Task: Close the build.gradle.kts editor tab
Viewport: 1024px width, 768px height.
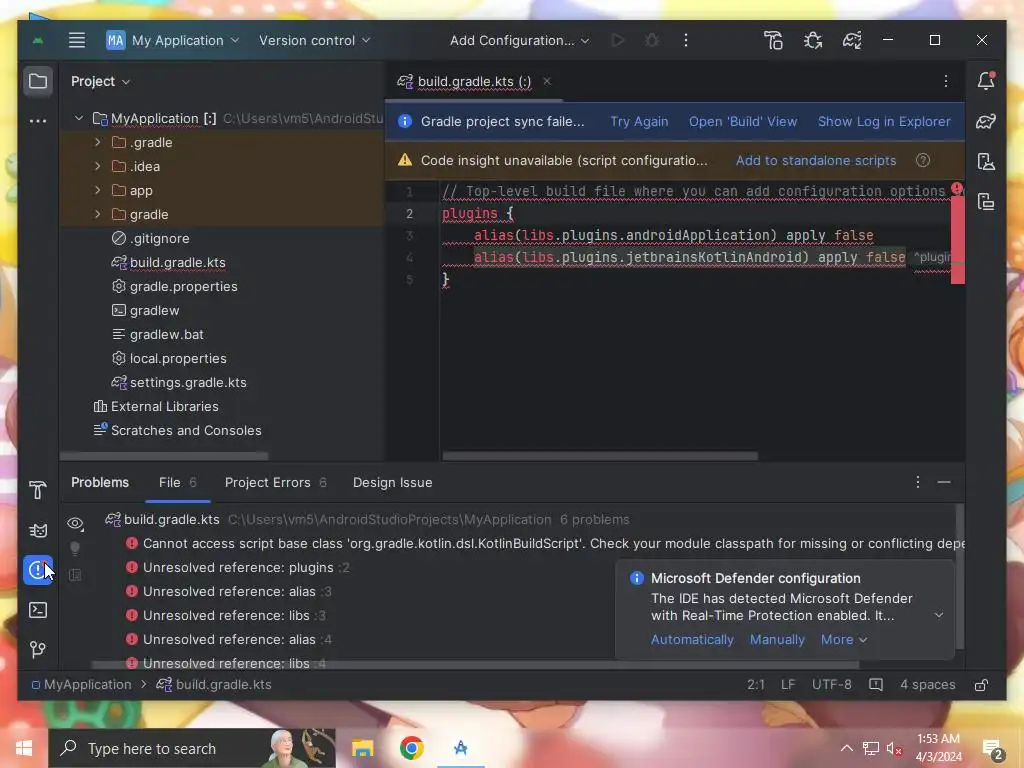Action: tap(547, 81)
